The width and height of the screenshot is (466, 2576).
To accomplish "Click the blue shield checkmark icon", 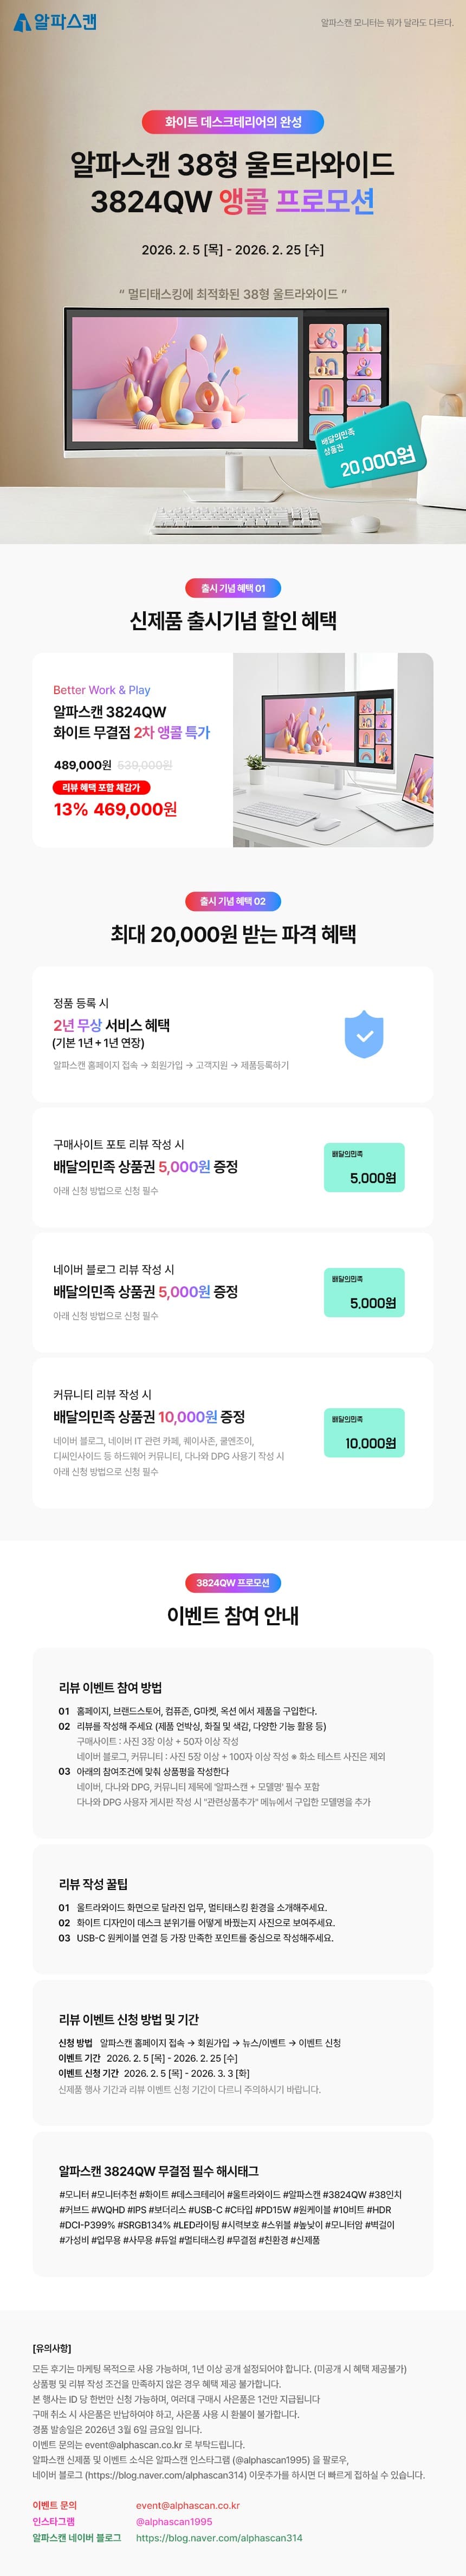I will tap(364, 1034).
